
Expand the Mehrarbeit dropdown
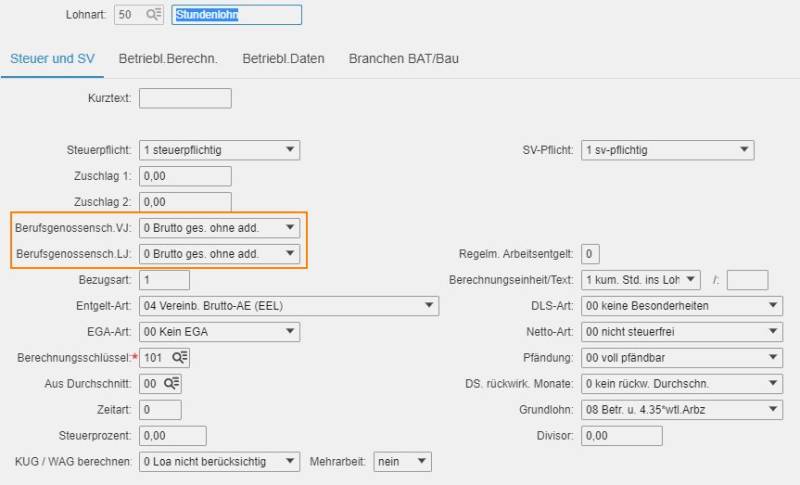point(403,462)
